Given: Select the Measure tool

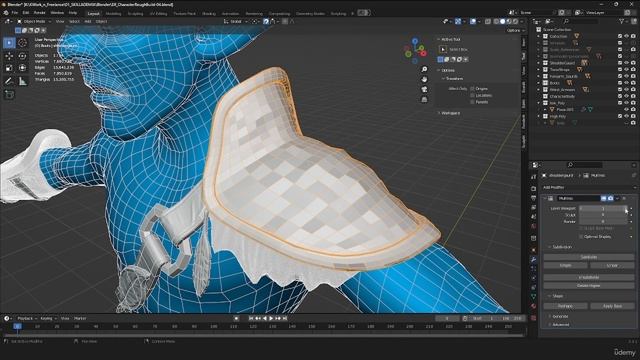Looking at the screenshot, I should click(x=22, y=81).
